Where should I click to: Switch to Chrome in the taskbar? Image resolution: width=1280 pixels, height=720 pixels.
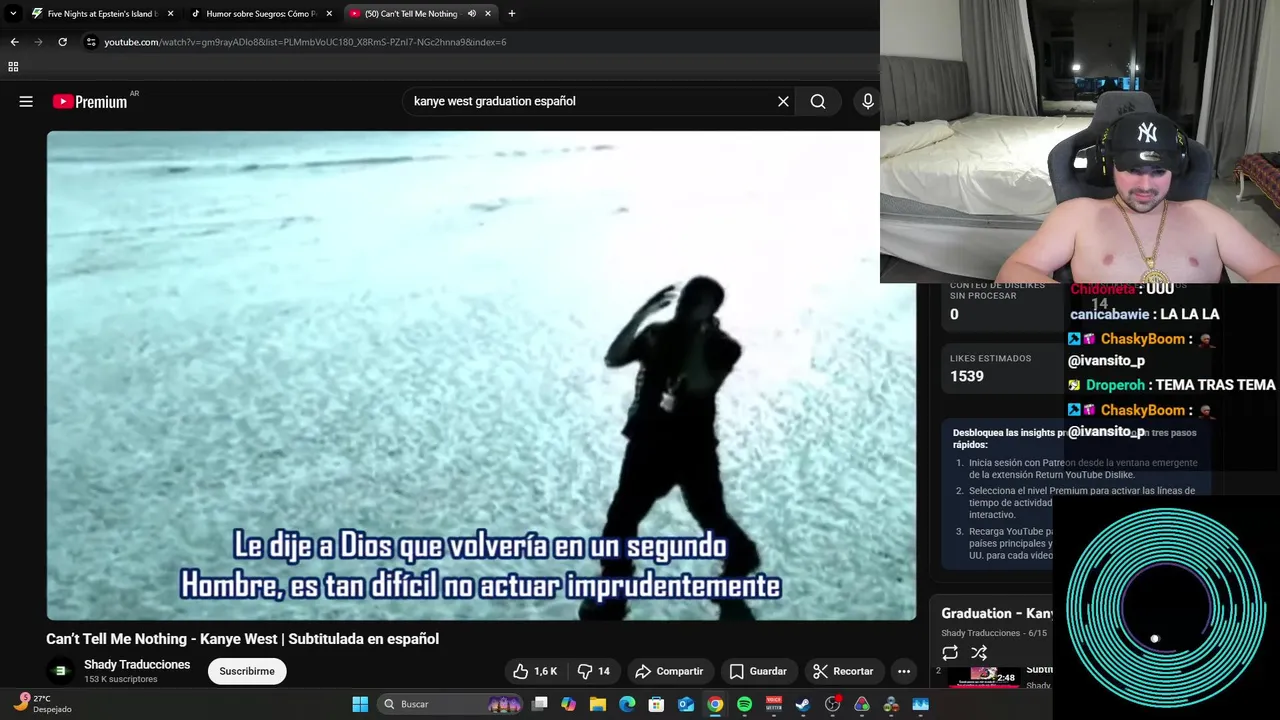[715, 704]
